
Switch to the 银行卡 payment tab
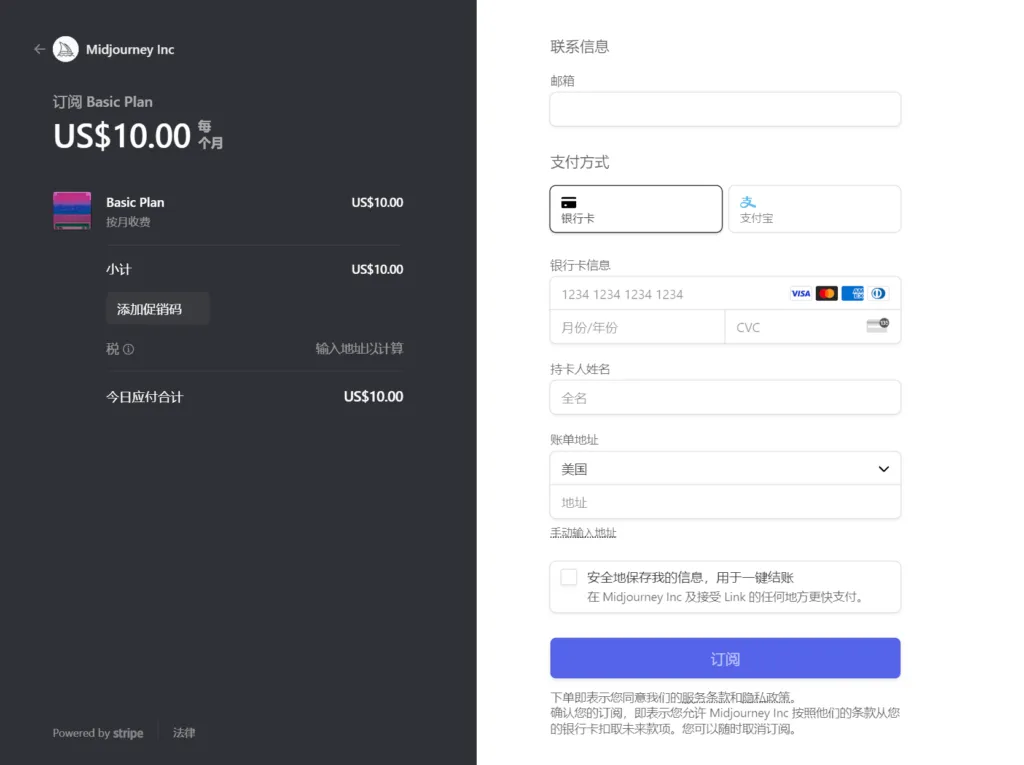(636, 209)
